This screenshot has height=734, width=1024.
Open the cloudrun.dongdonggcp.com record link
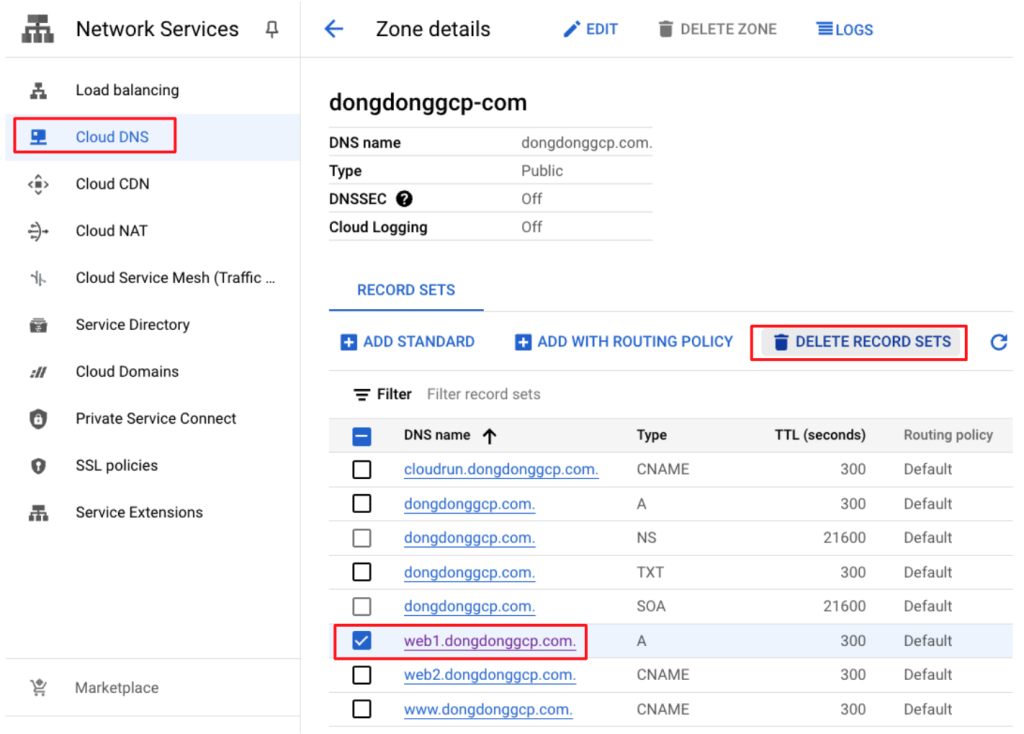pos(501,470)
